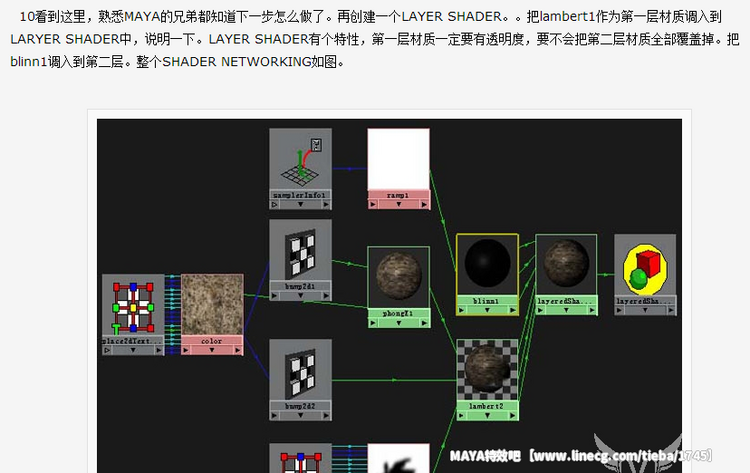This screenshot has height=473, width=750.
Task: Select the phongE1 material sphere swatch
Action: click(x=398, y=277)
